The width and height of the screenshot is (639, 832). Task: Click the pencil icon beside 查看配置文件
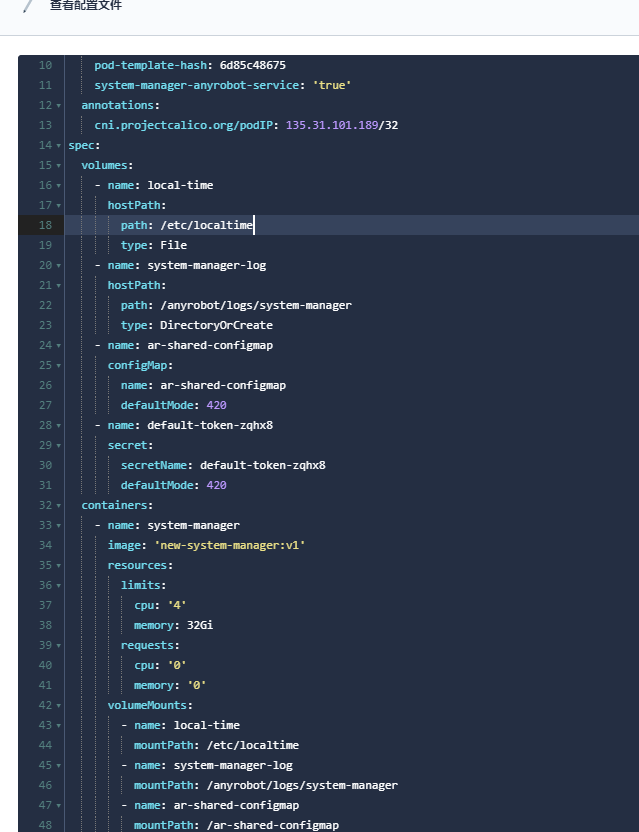click(28, 5)
